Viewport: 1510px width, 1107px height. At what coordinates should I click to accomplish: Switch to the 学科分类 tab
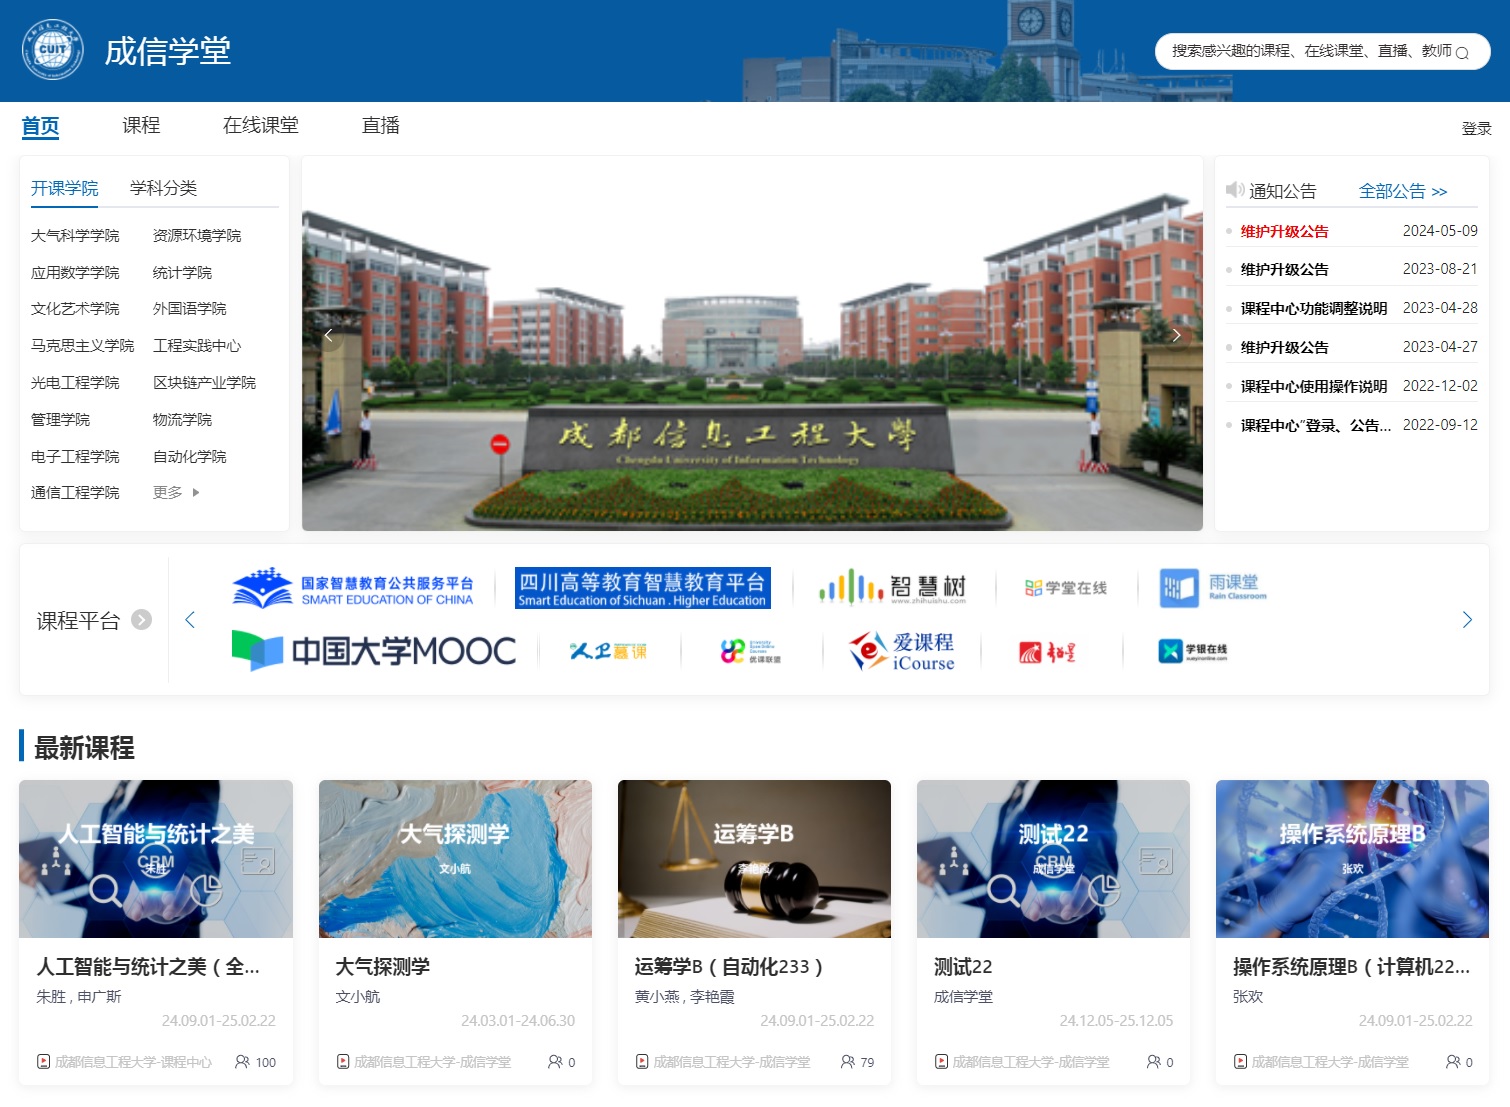(163, 188)
